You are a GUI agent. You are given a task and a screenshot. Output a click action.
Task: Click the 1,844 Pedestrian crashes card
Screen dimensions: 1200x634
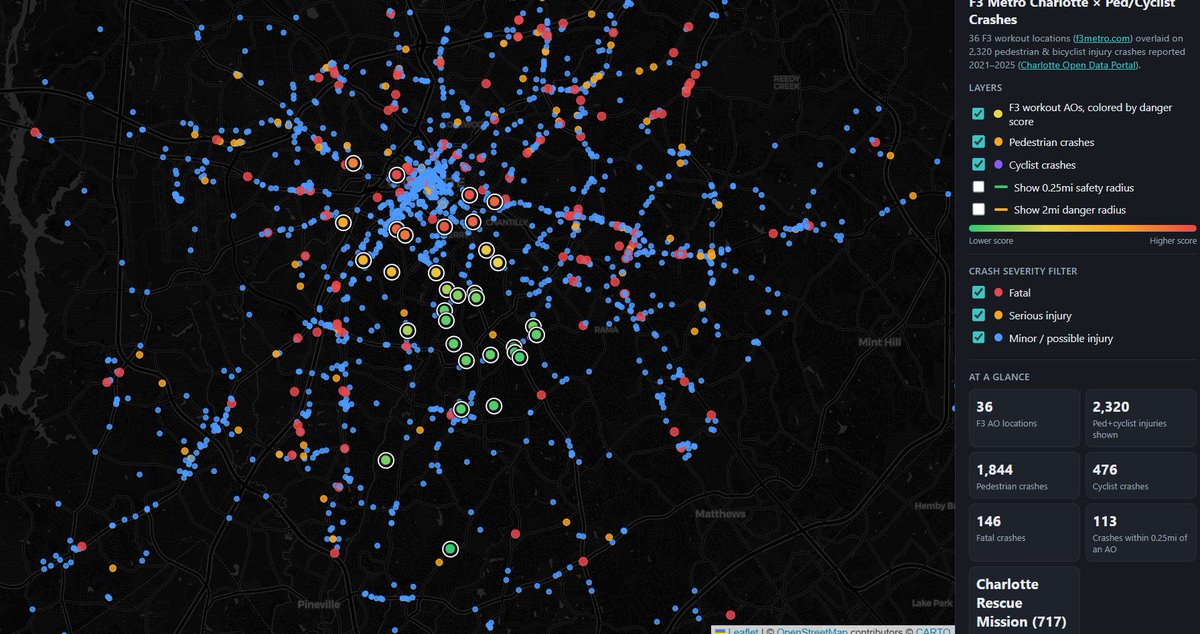(1024, 475)
